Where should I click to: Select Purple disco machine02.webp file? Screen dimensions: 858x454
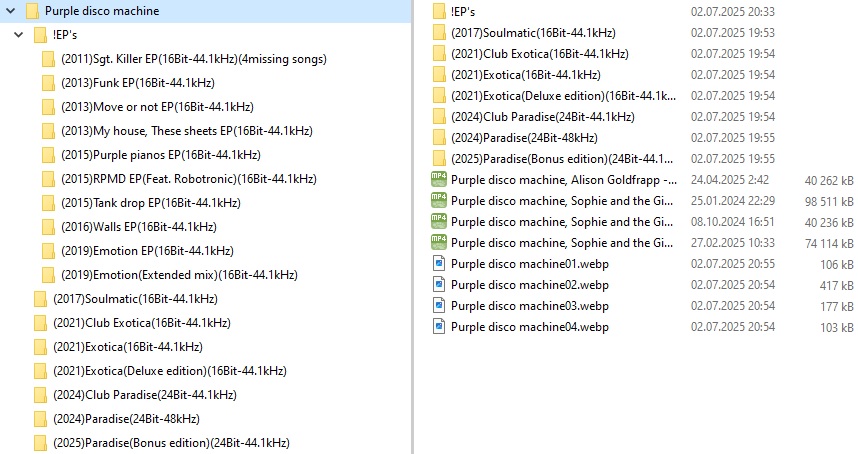click(530, 285)
